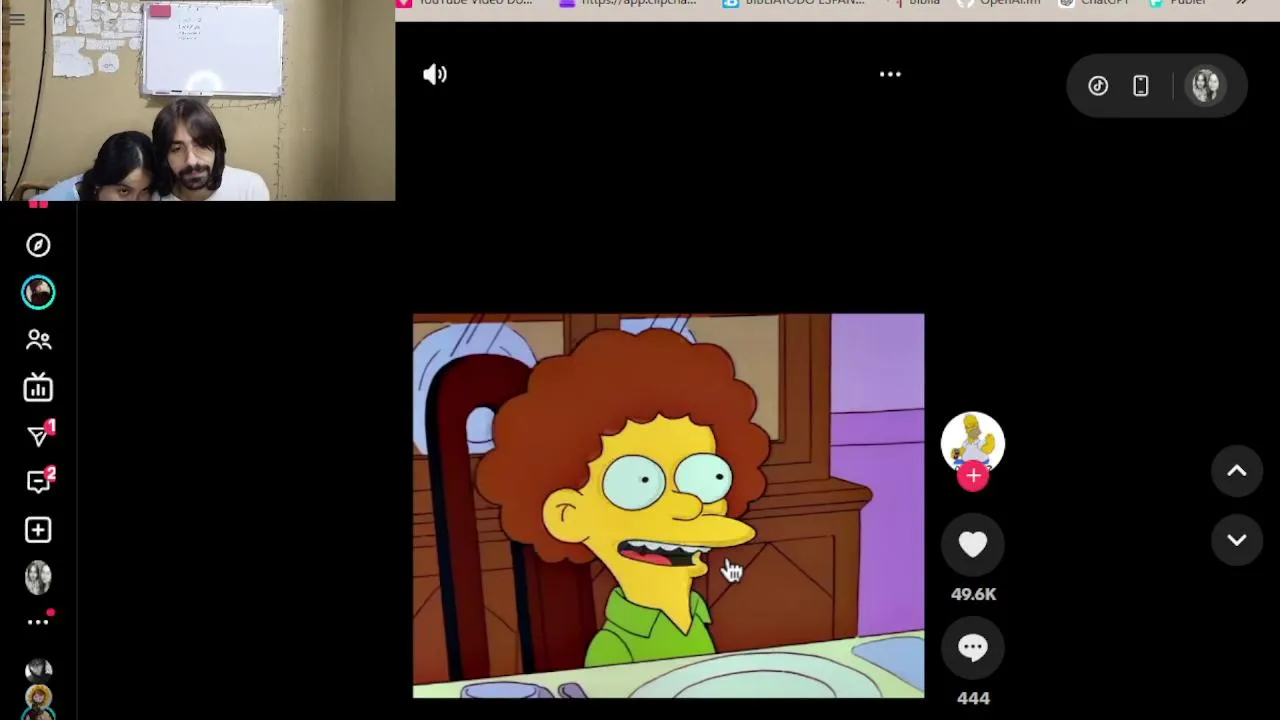The image size is (1280, 720).
Task: Open the BIBLIATODO ESPAN bookmark
Action: [x=794, y=3]
